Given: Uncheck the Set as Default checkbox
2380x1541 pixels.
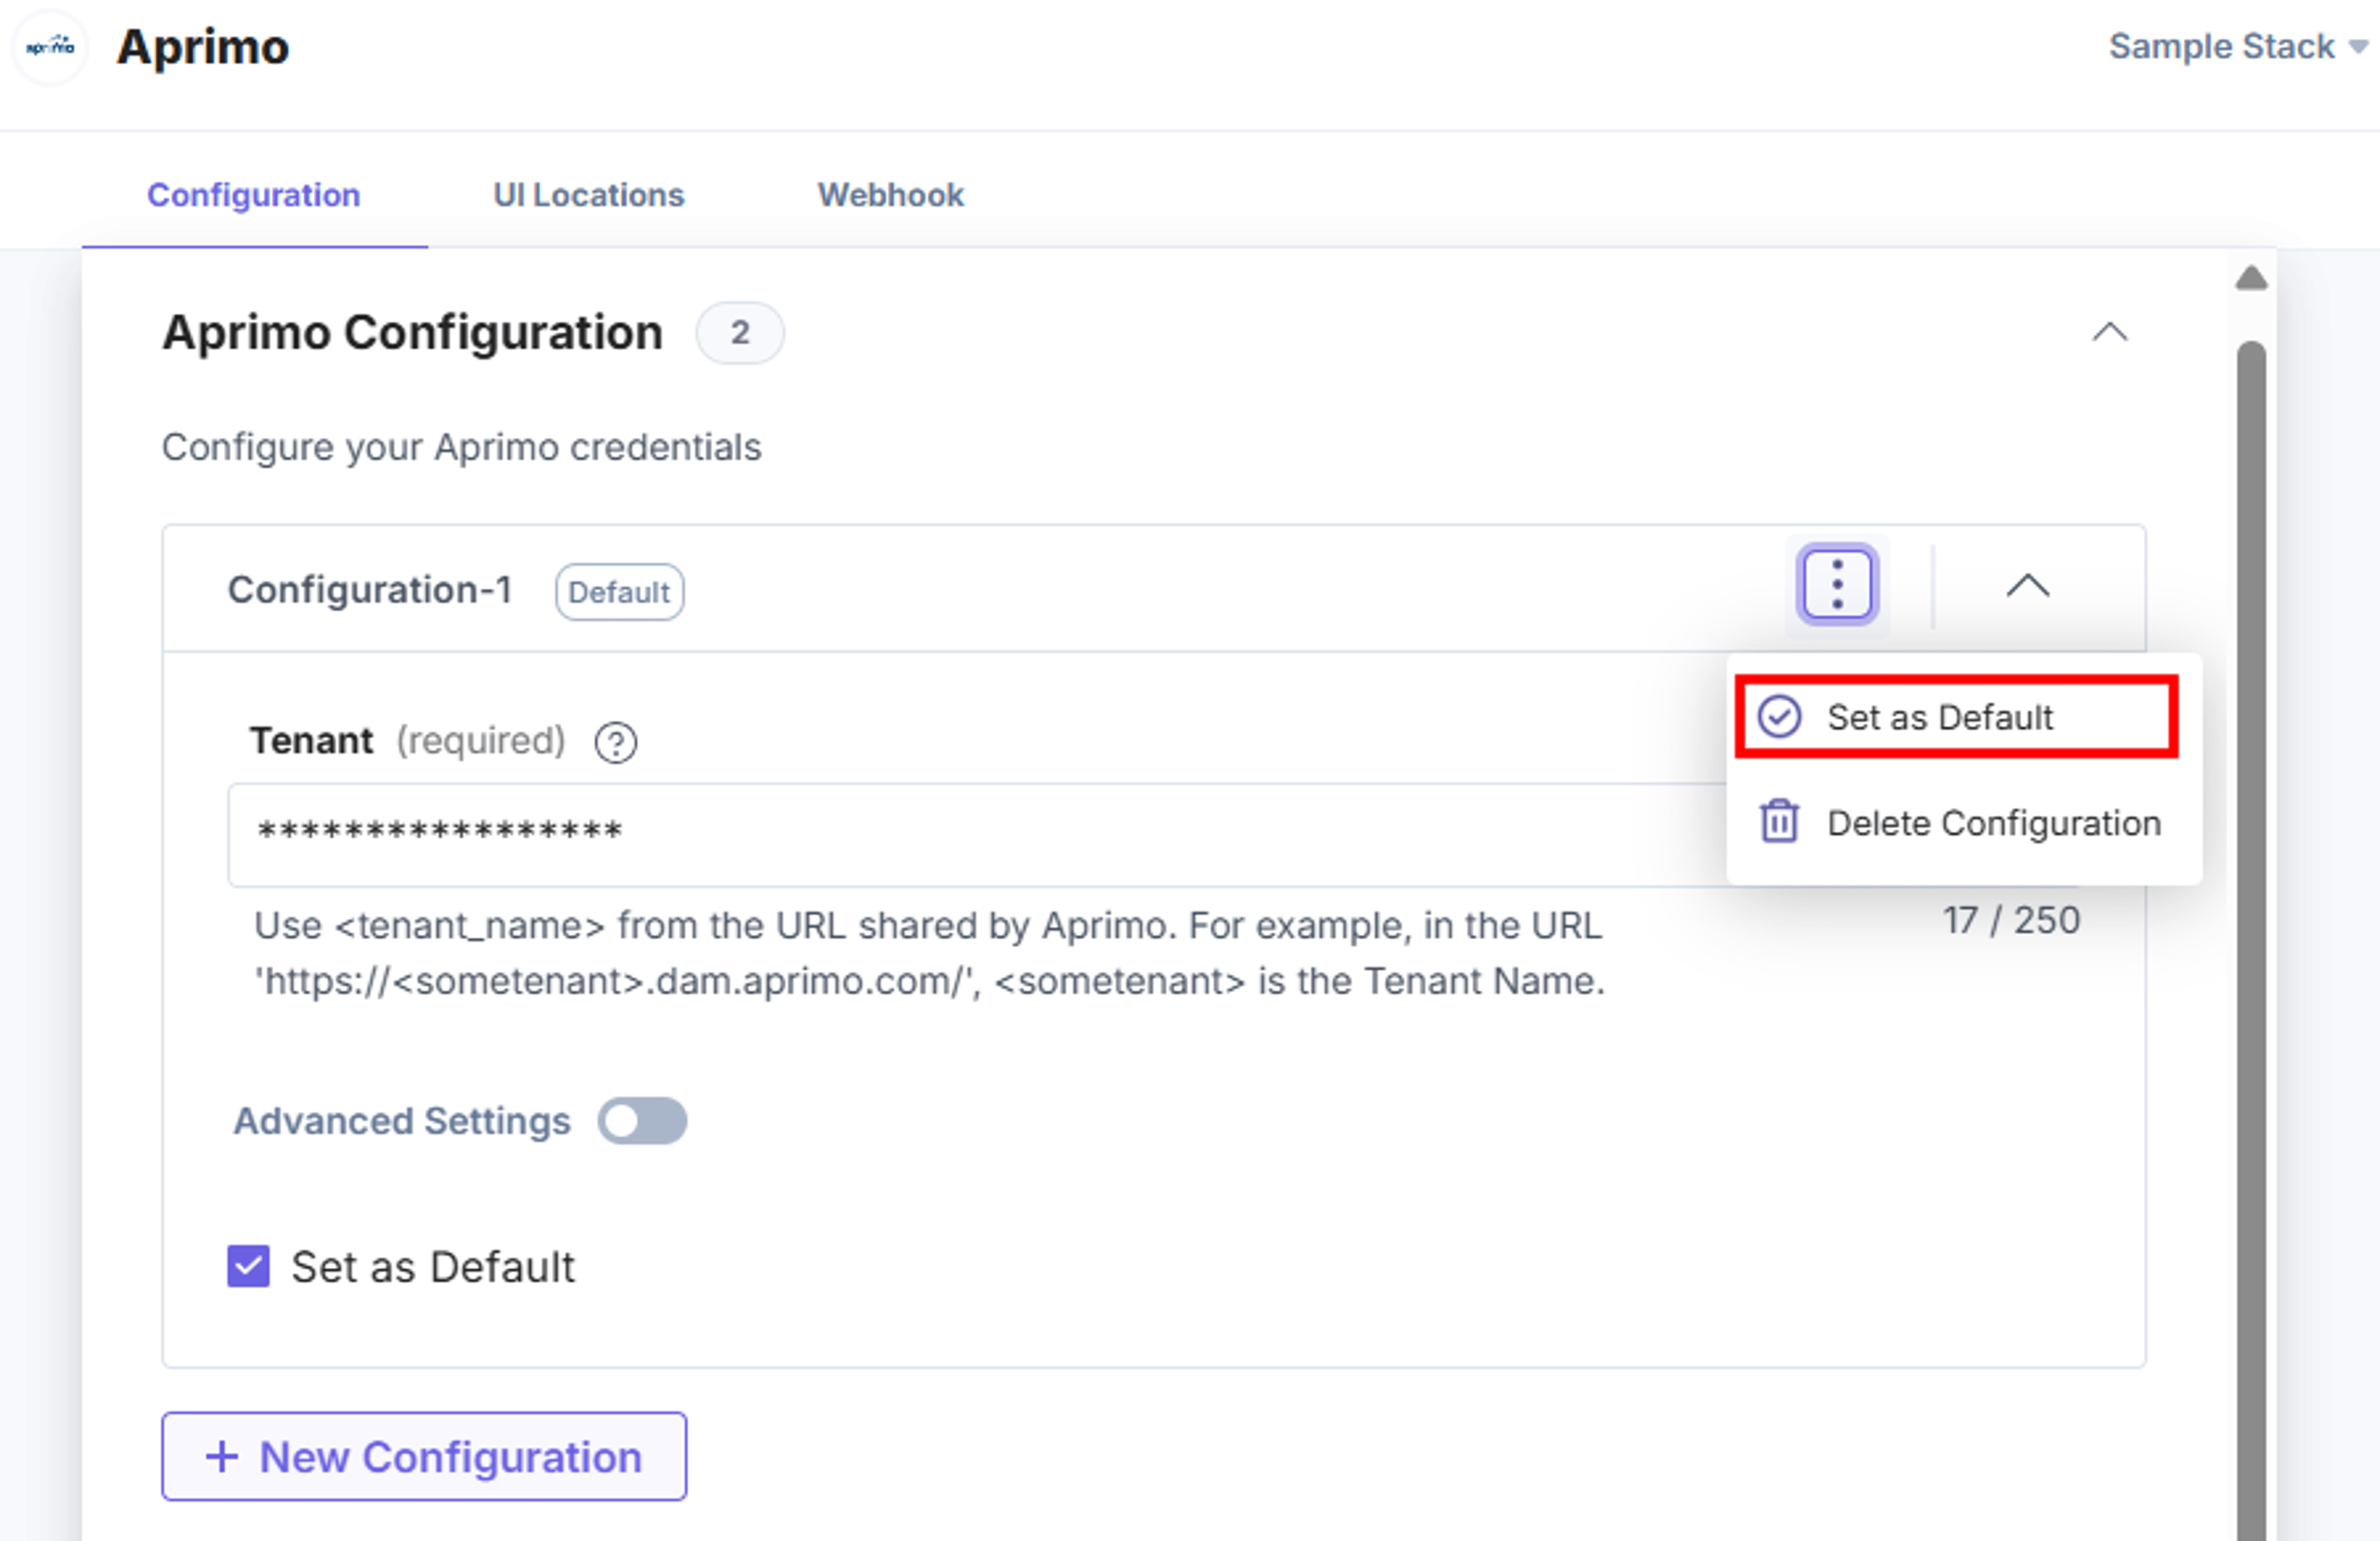Looking at the screenshot, I should (x=248, y=1266).
